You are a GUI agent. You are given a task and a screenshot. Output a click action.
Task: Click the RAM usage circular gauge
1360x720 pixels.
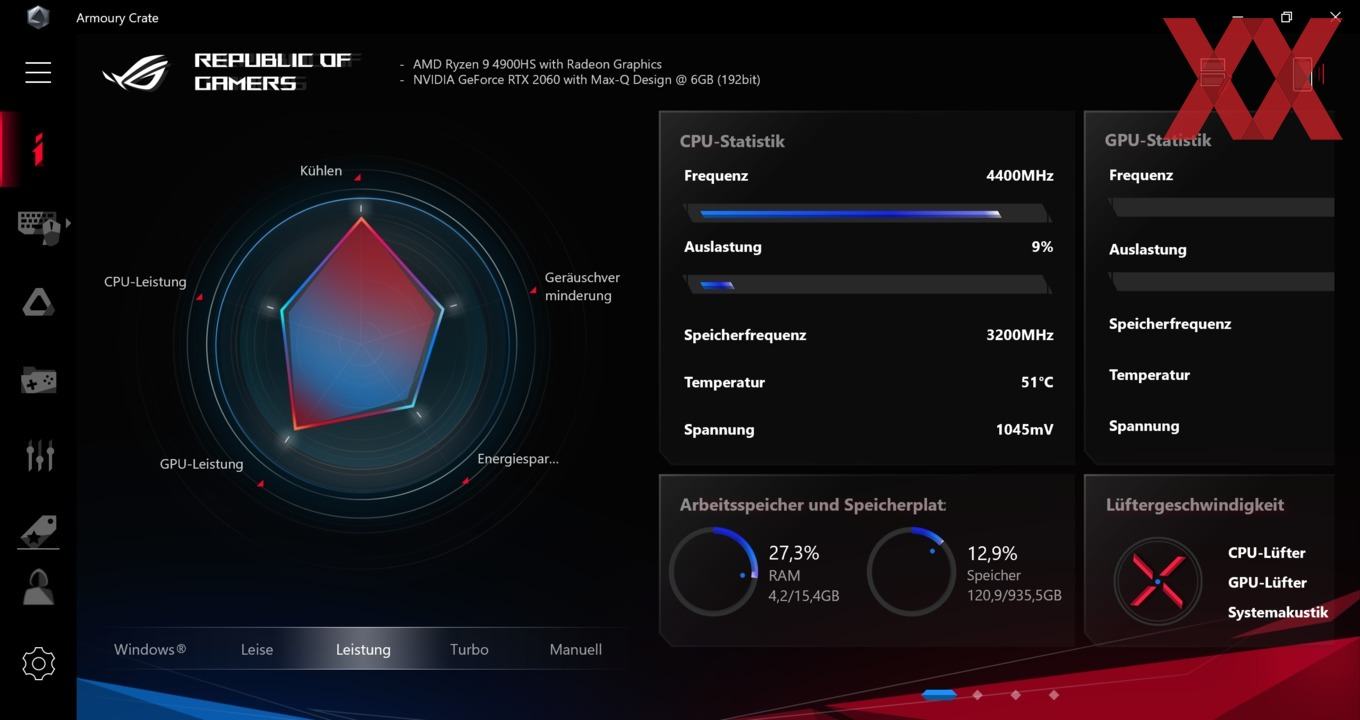pos(713,572)
